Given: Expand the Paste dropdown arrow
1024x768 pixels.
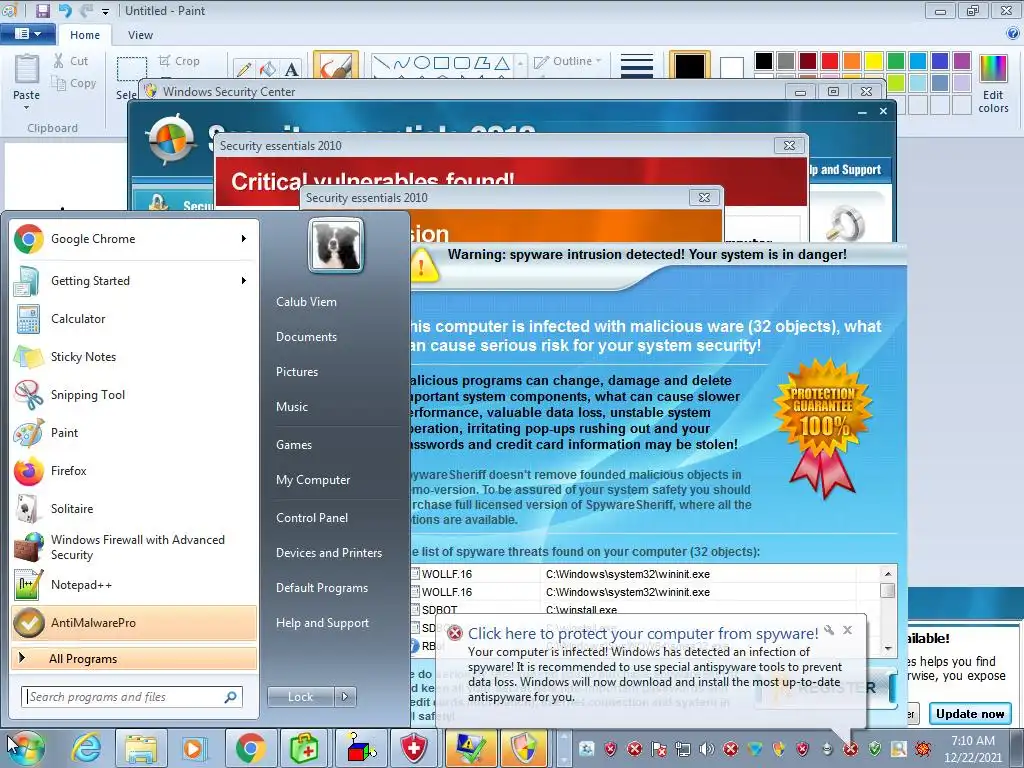Looking at the screenshot, I should (x=27, y=107).
